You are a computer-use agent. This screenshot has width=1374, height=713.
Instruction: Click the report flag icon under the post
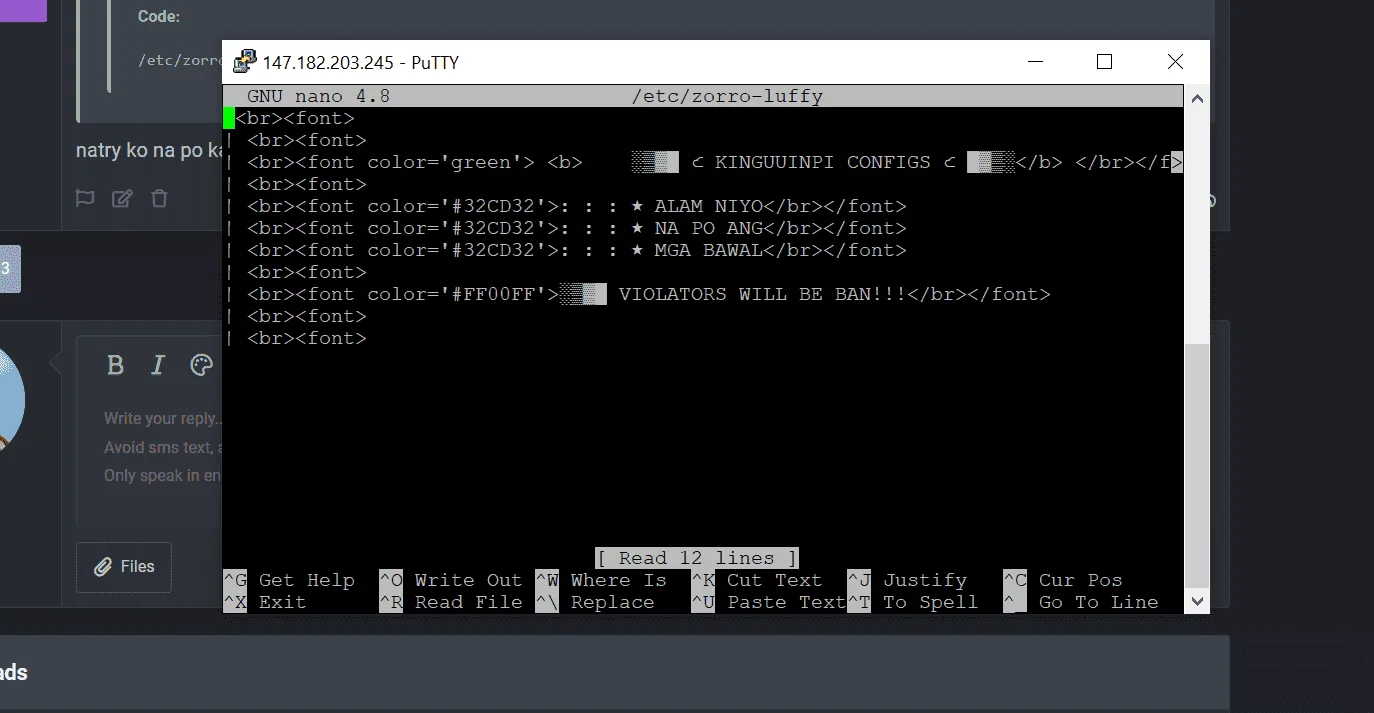pyautogui.click(x=85, y=198)
